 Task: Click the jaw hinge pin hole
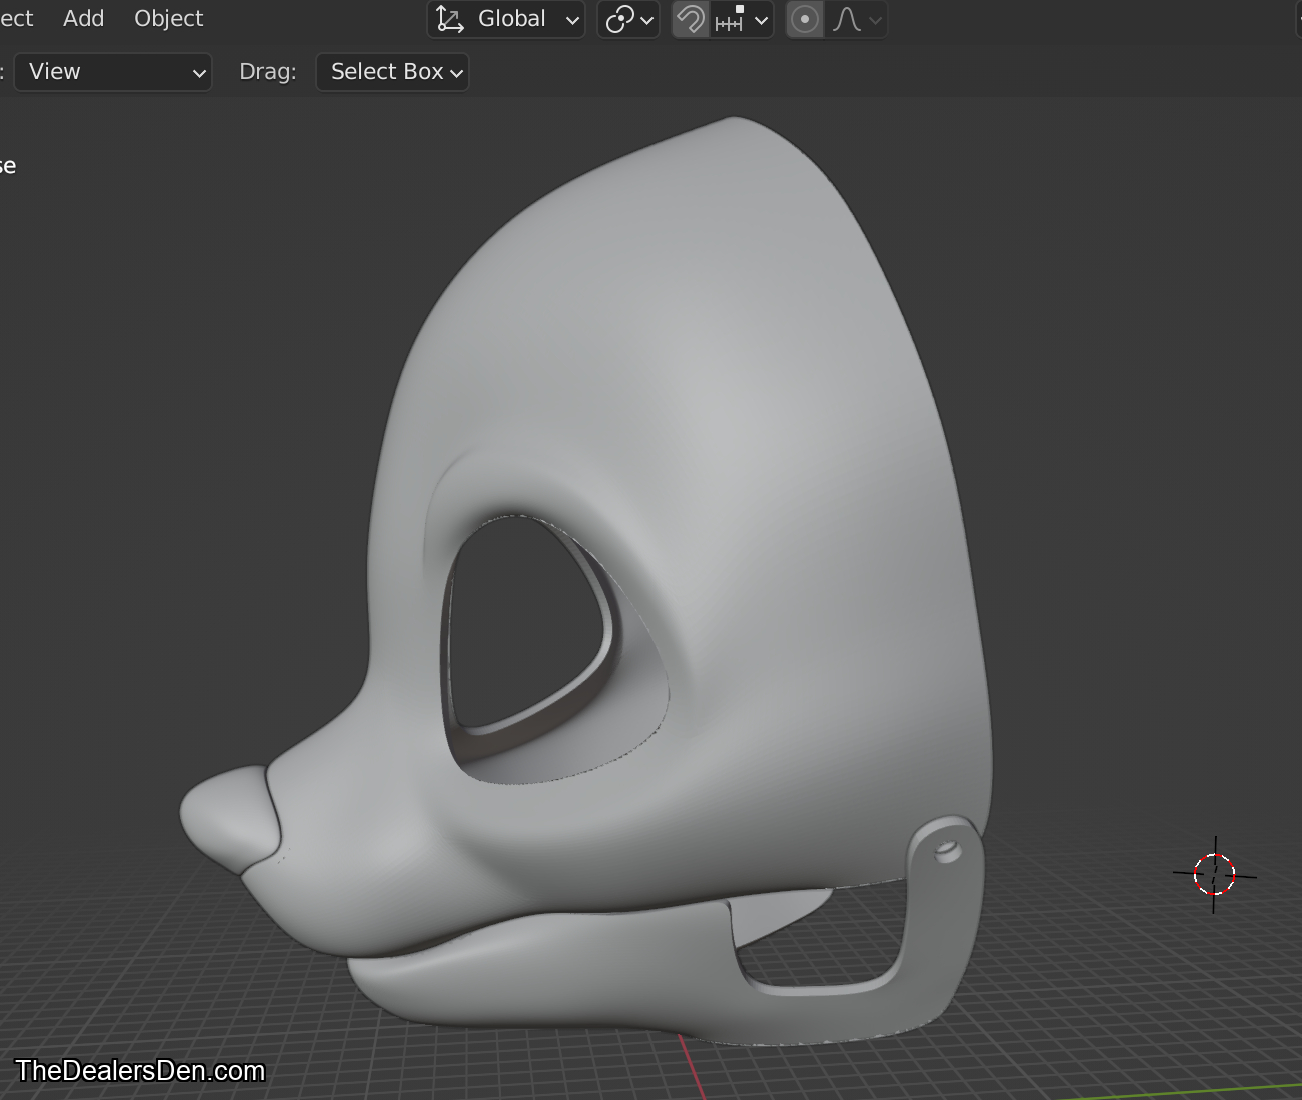pos(947,852)
